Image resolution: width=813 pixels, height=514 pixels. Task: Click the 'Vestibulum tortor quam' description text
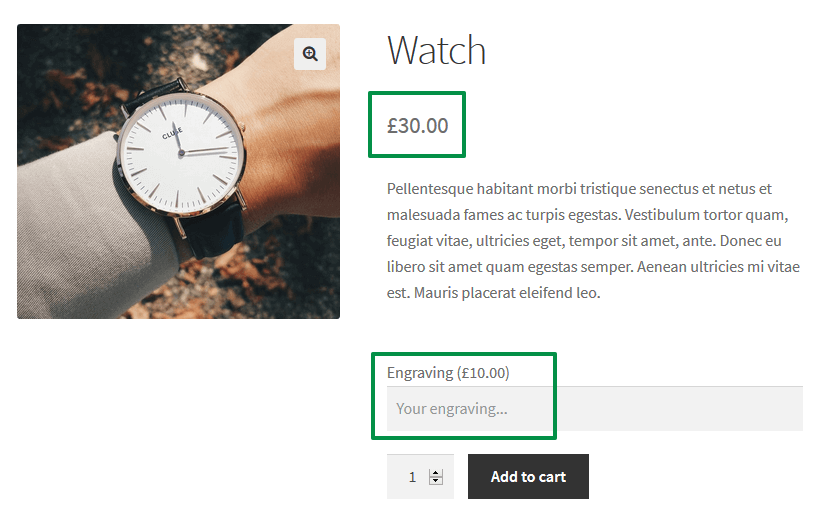point(705,215)
